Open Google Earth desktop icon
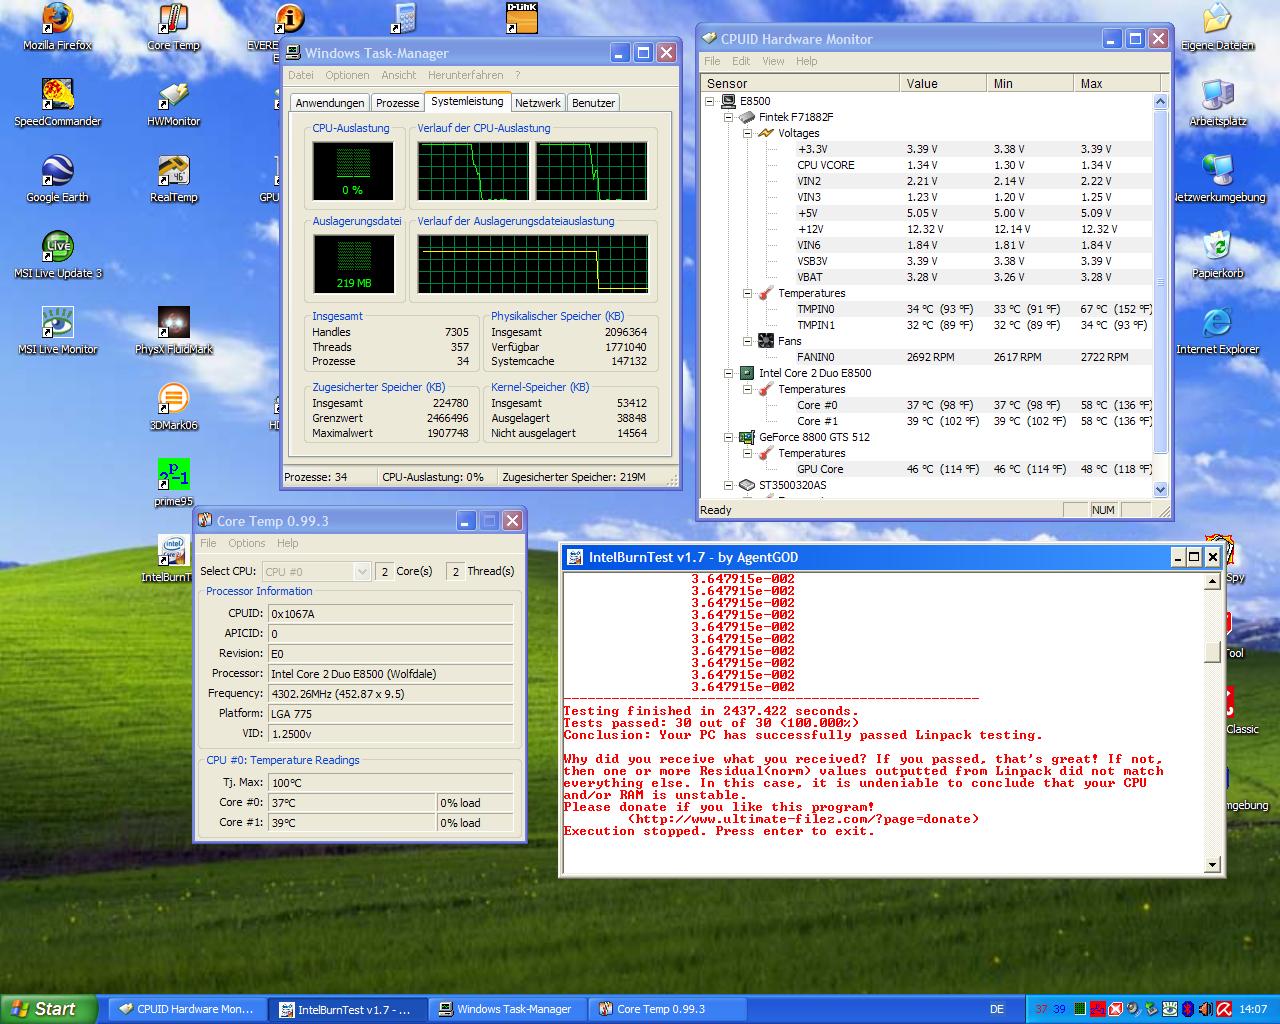The height and width of the screenshot is (1024, 1280). click(57, 180)
